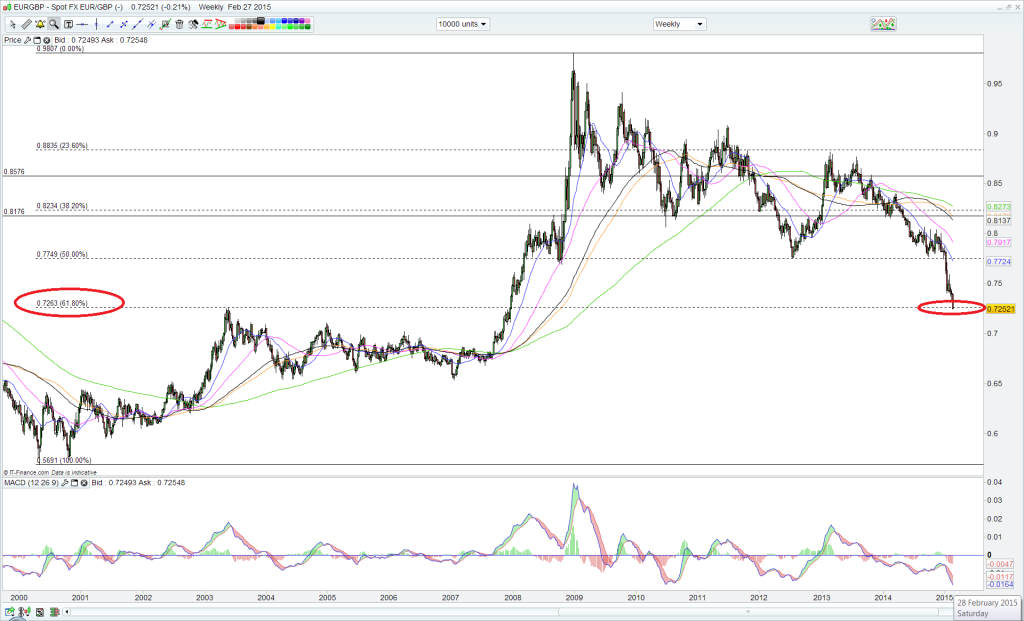Select the segment line drawing tool

pyautogui.click(x=110, y=24)
